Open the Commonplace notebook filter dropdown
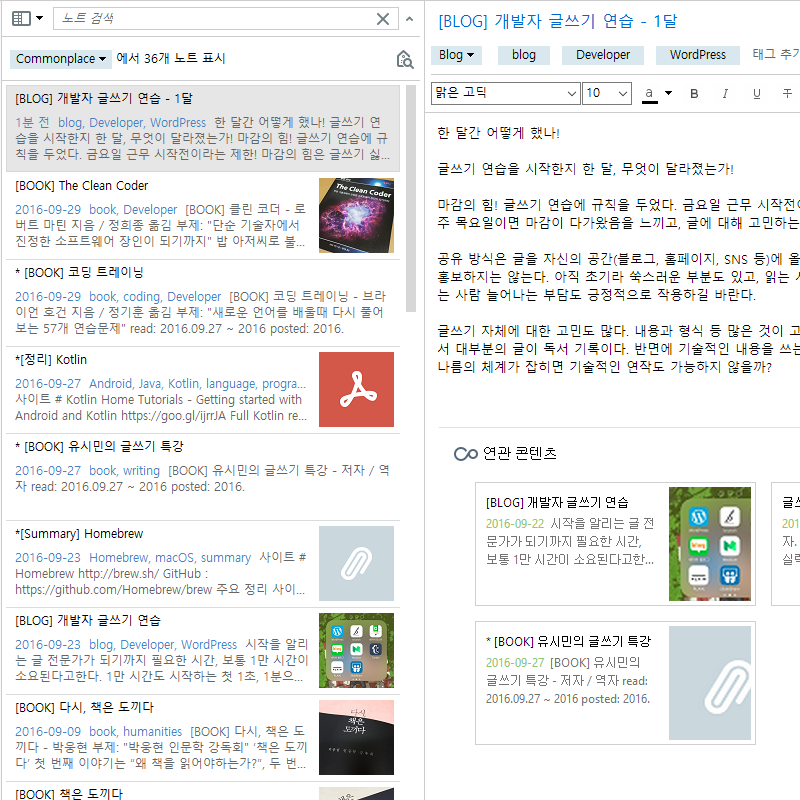800x800 pixels. point(61,59)
